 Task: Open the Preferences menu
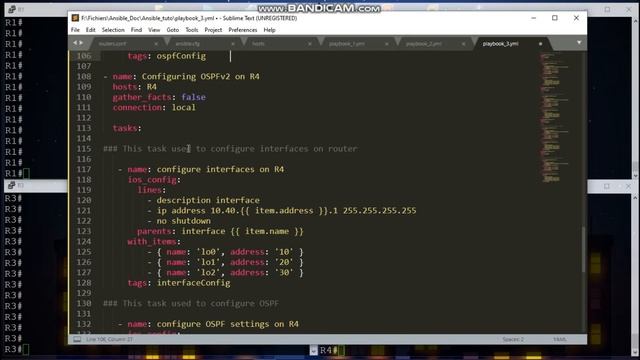click(x=242, y=30)
